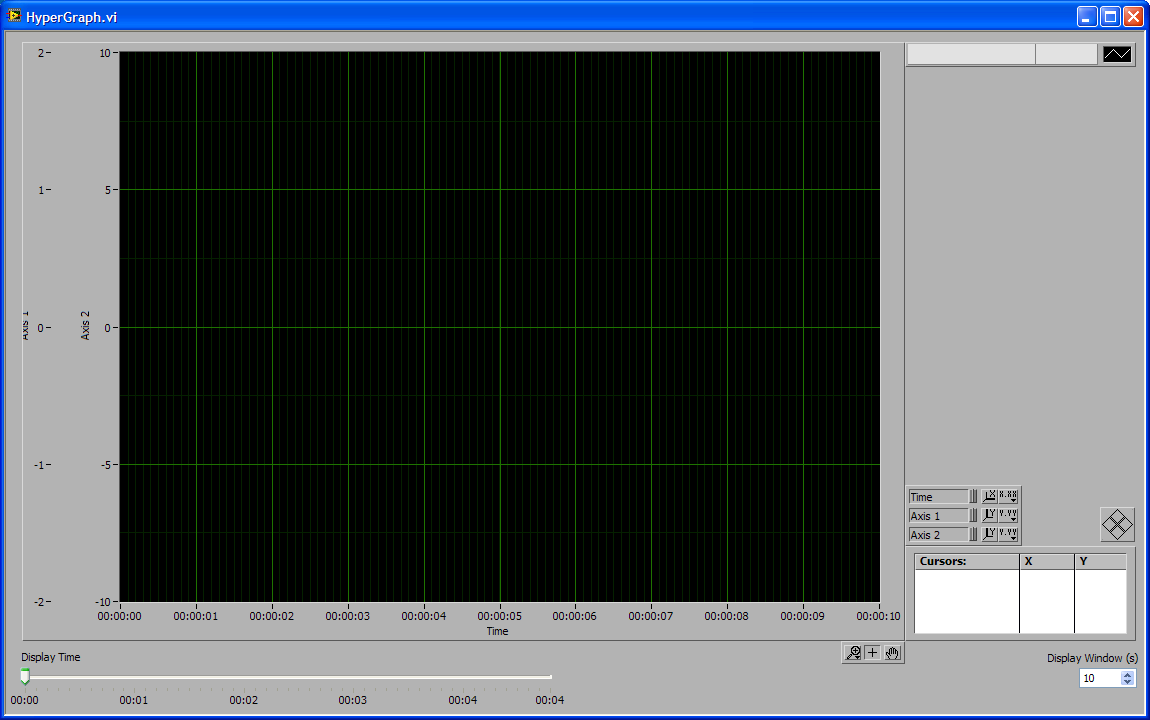Click the Y column header in cursor legend
This screenshot has width=1150, height=720.
pyautogui.click(x=1100, y=562)
